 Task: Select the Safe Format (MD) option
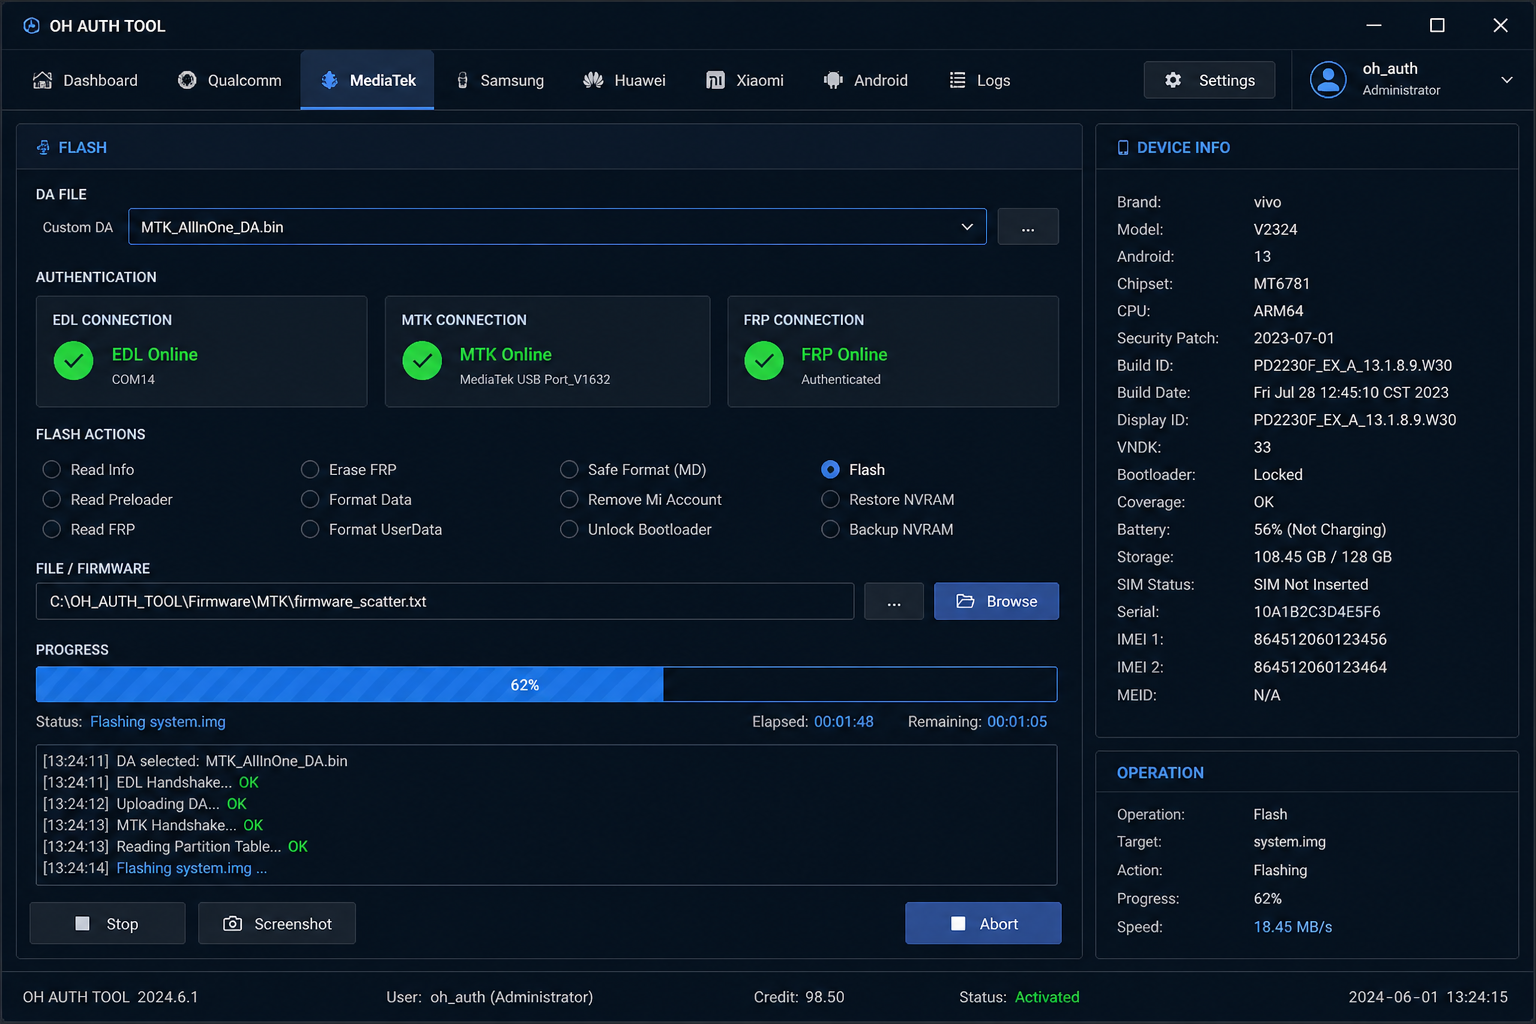tap(569, 470)
